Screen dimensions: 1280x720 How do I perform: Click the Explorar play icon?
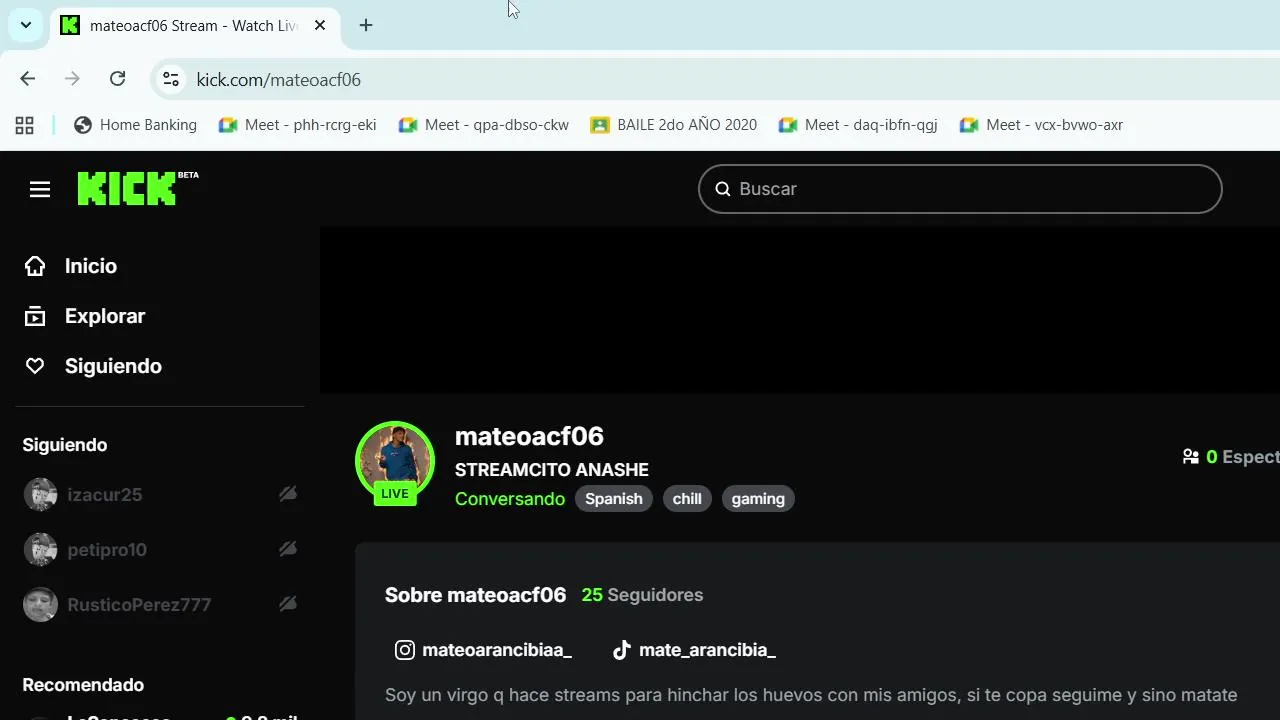coord(35,316)
